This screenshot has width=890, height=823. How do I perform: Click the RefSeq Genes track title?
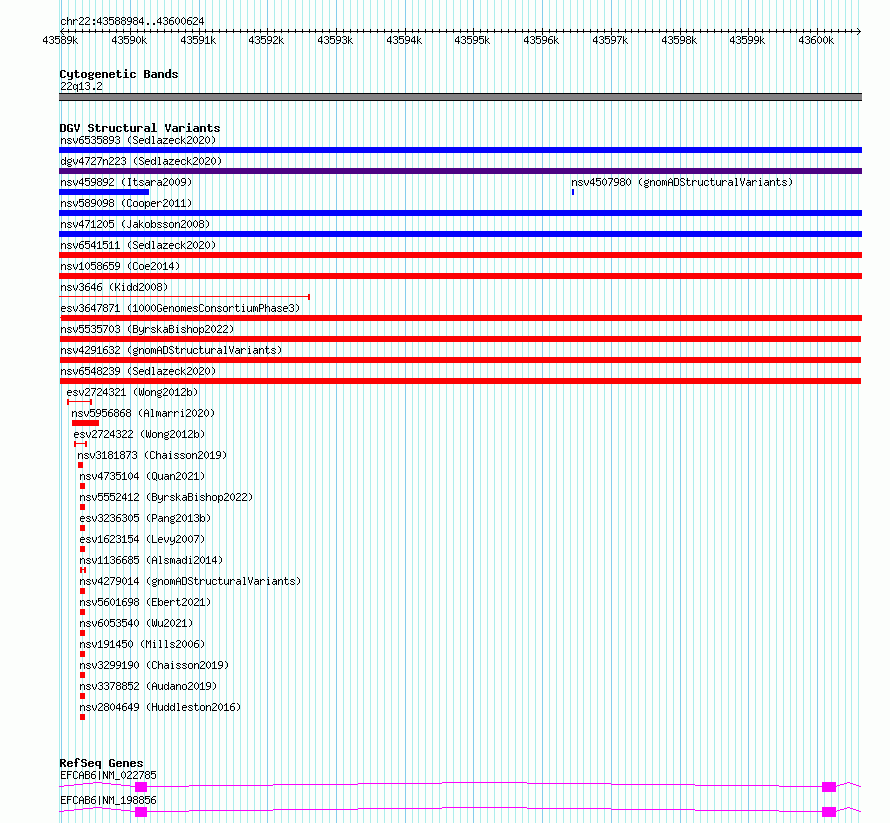[x=101, y=763]
